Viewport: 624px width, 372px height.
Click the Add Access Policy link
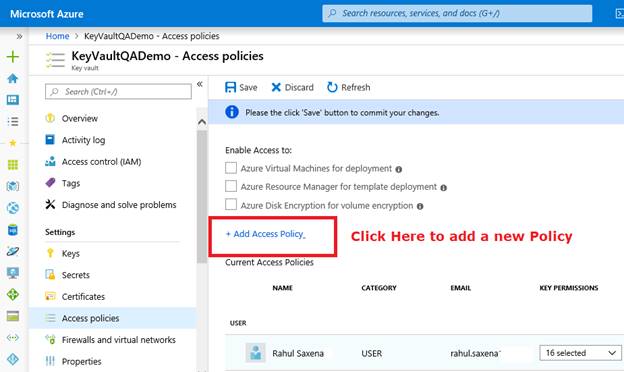(265, 234)
